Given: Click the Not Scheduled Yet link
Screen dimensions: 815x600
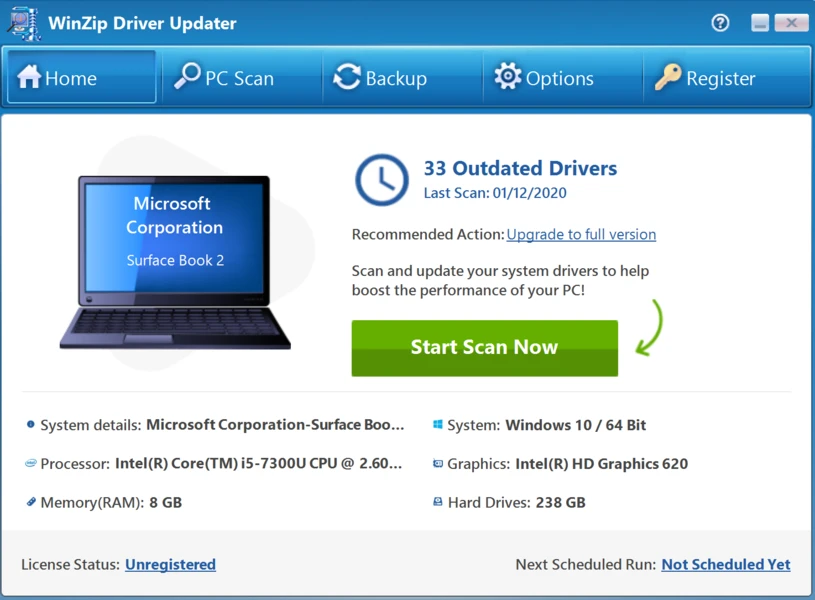Looking at the screenshot, I should [726, 565].
